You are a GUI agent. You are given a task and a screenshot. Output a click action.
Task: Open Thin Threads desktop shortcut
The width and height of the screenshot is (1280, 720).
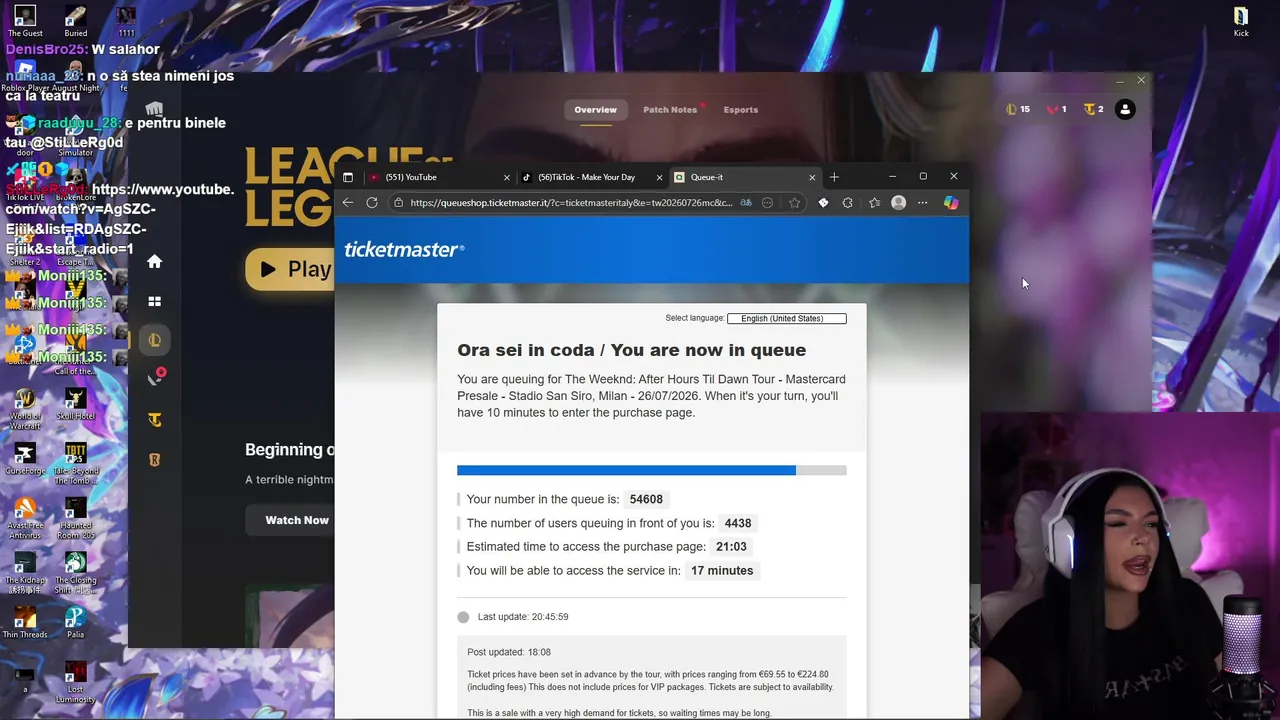pos(25,623)
